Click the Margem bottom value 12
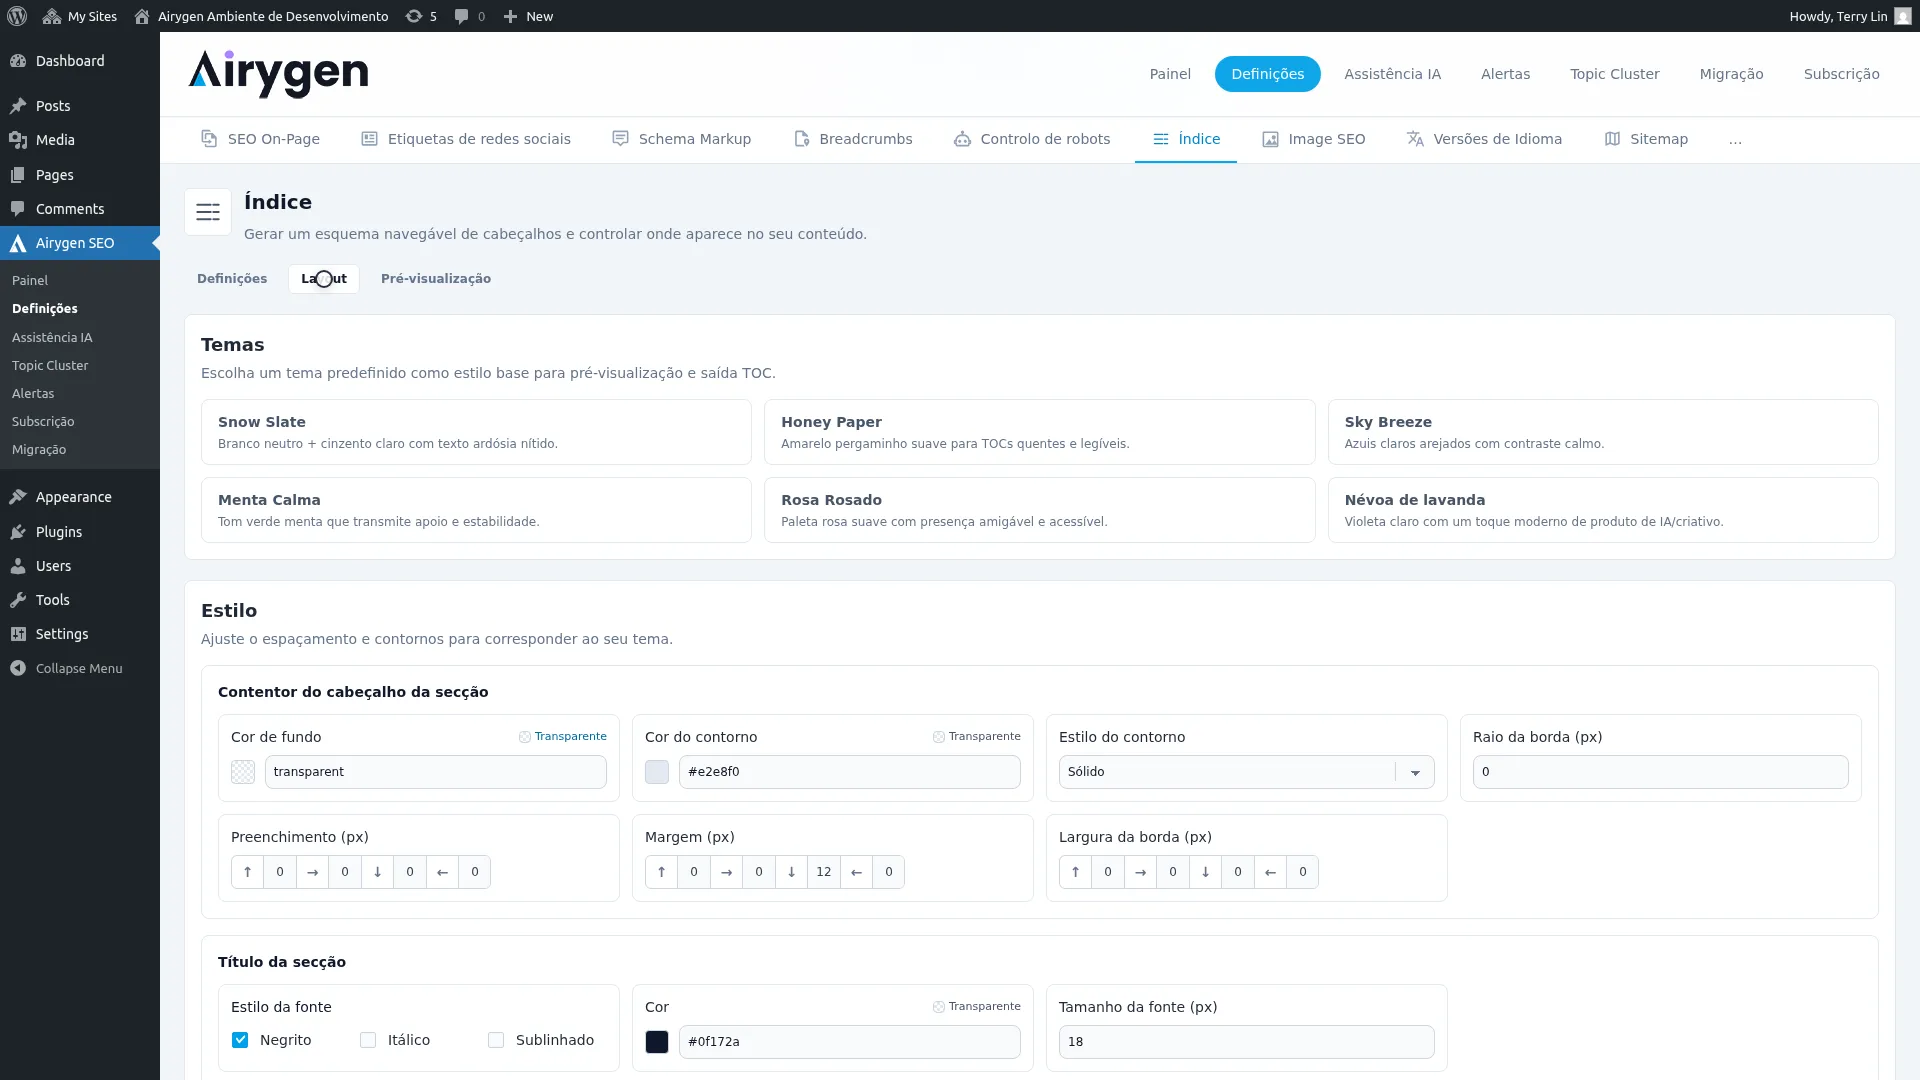This screenshot has height=1080, width=1920. click(824, 872)
